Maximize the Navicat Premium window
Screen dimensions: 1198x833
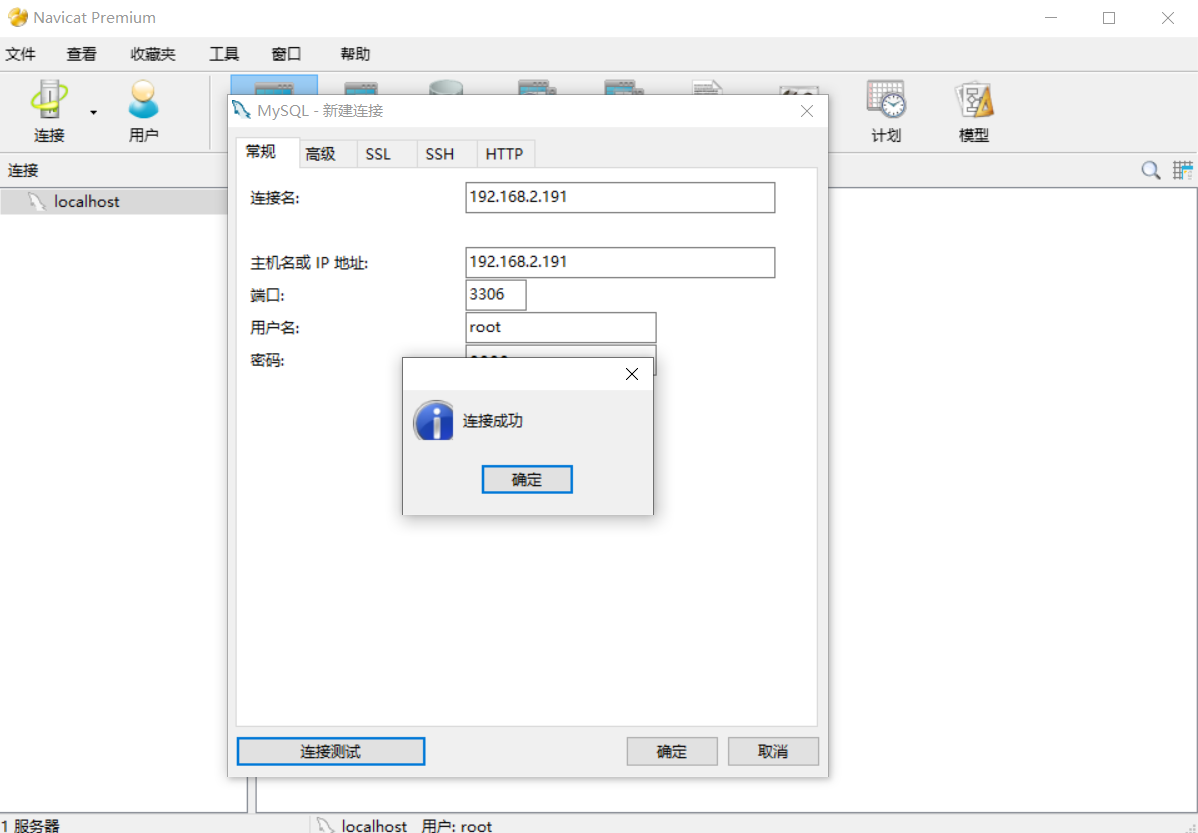tap(1109, 18)
